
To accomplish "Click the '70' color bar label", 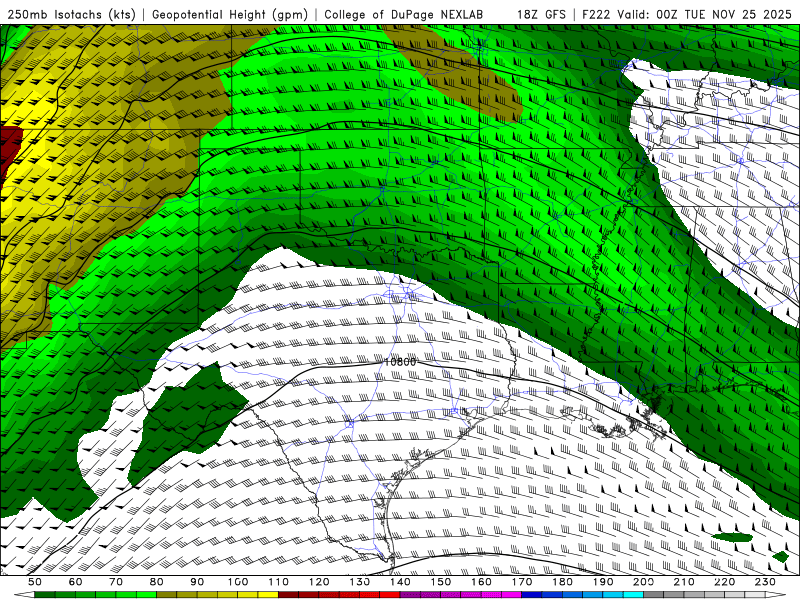I will point(116,582).
